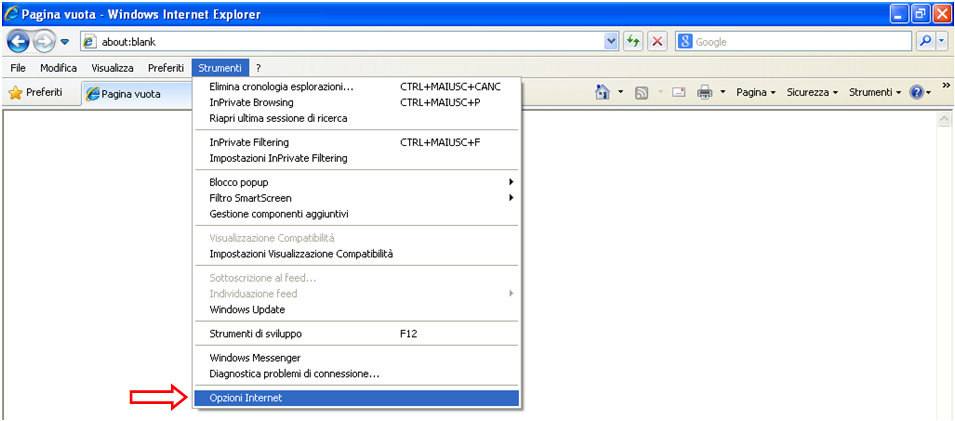Open the Preferiti menu in menu bar
The width and height of the screenshot is (955, 421).
[x=166, y=68]
